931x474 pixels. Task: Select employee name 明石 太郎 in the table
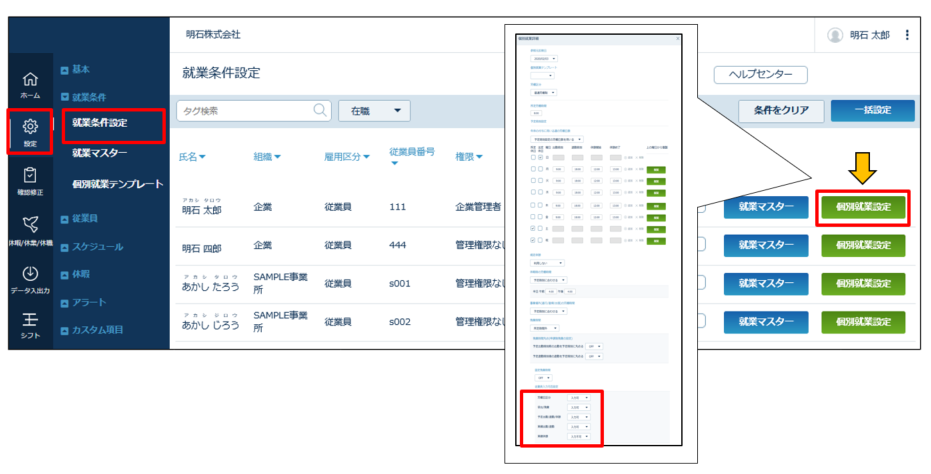(201, 210)
